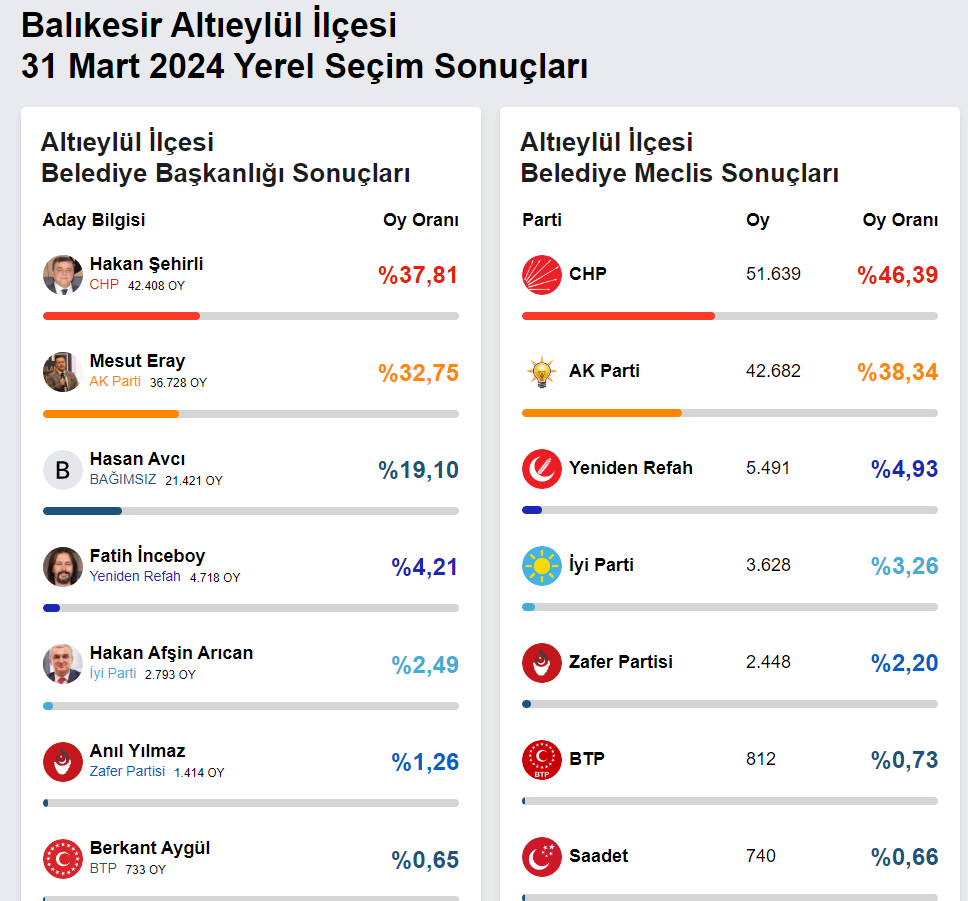This screenshot has width=968, height=901.
Task: Click the candidate name Hasan Avcı
Action: click(137, 459)
